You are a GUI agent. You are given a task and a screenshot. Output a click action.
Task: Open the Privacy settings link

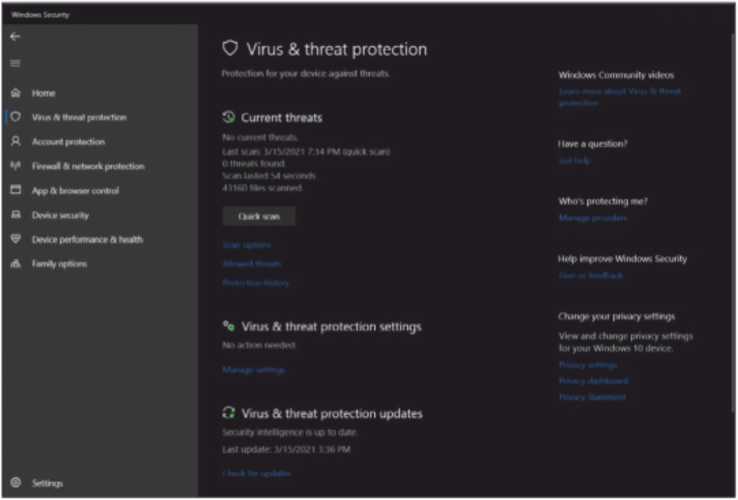pos(588,365)
